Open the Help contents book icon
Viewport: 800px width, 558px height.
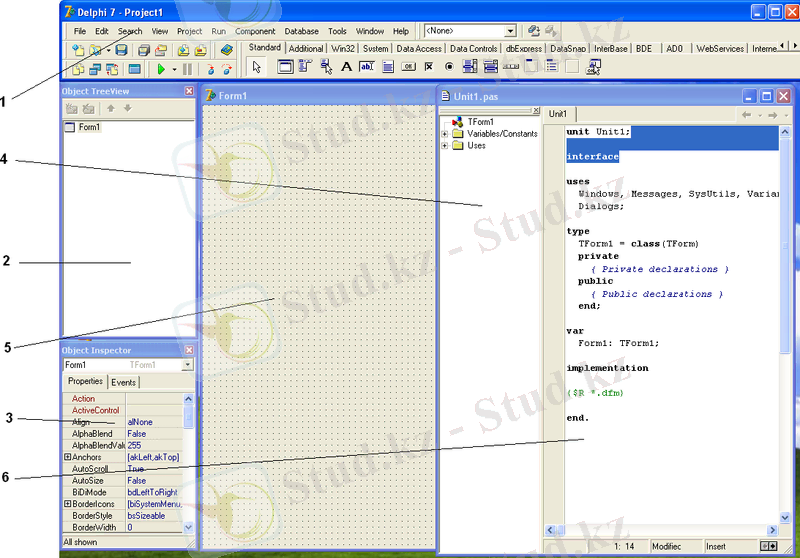click(227, 49)
